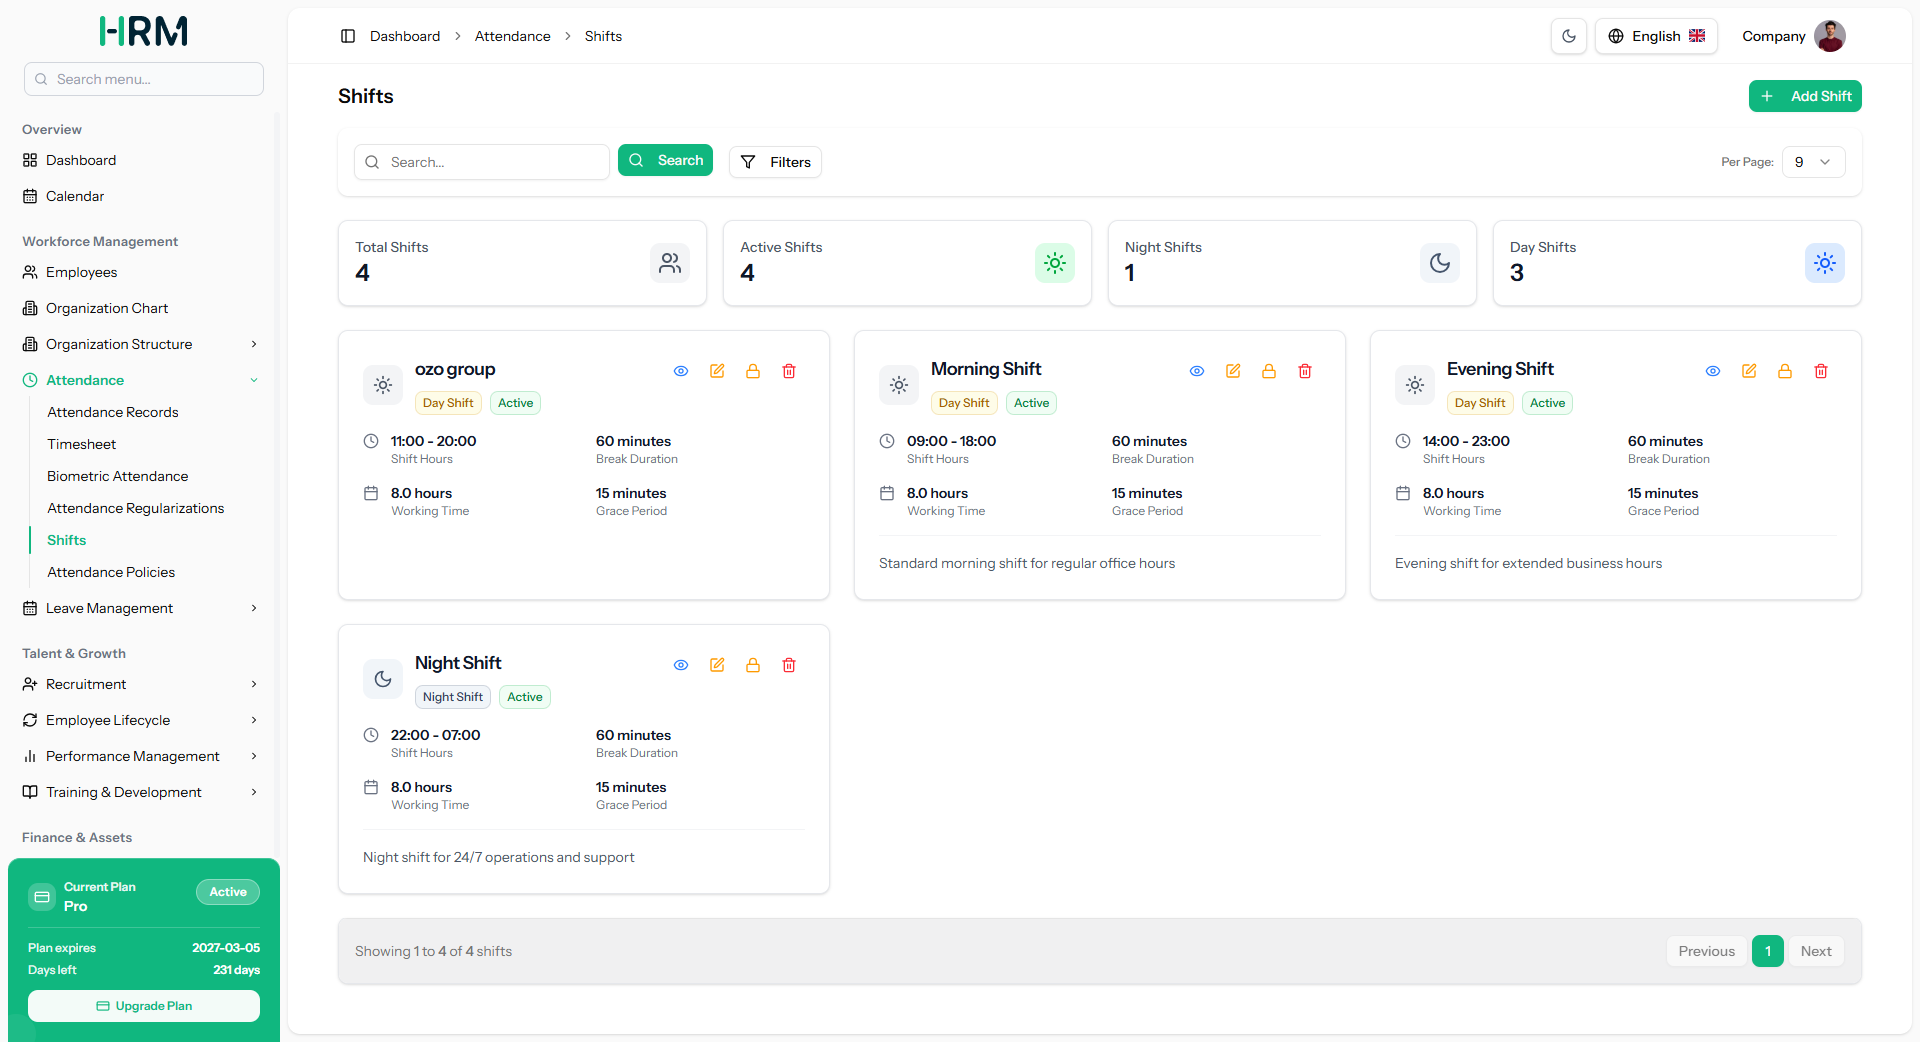Viewport: 1920px width, 1042px height.
Task: View Night Shift details eye icon
Action: 681,665
